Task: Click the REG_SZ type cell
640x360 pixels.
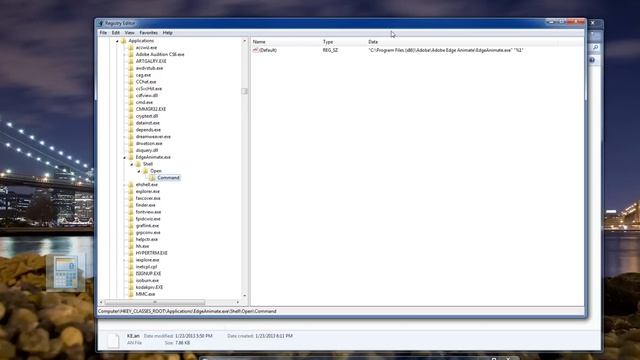Action: 330,50
